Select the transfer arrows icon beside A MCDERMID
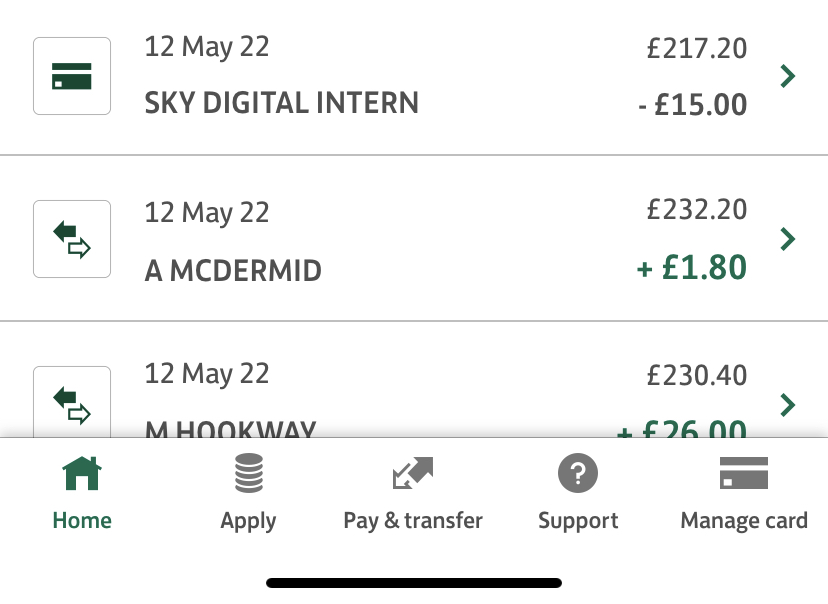The image size is (828, 604). [71, 238]
